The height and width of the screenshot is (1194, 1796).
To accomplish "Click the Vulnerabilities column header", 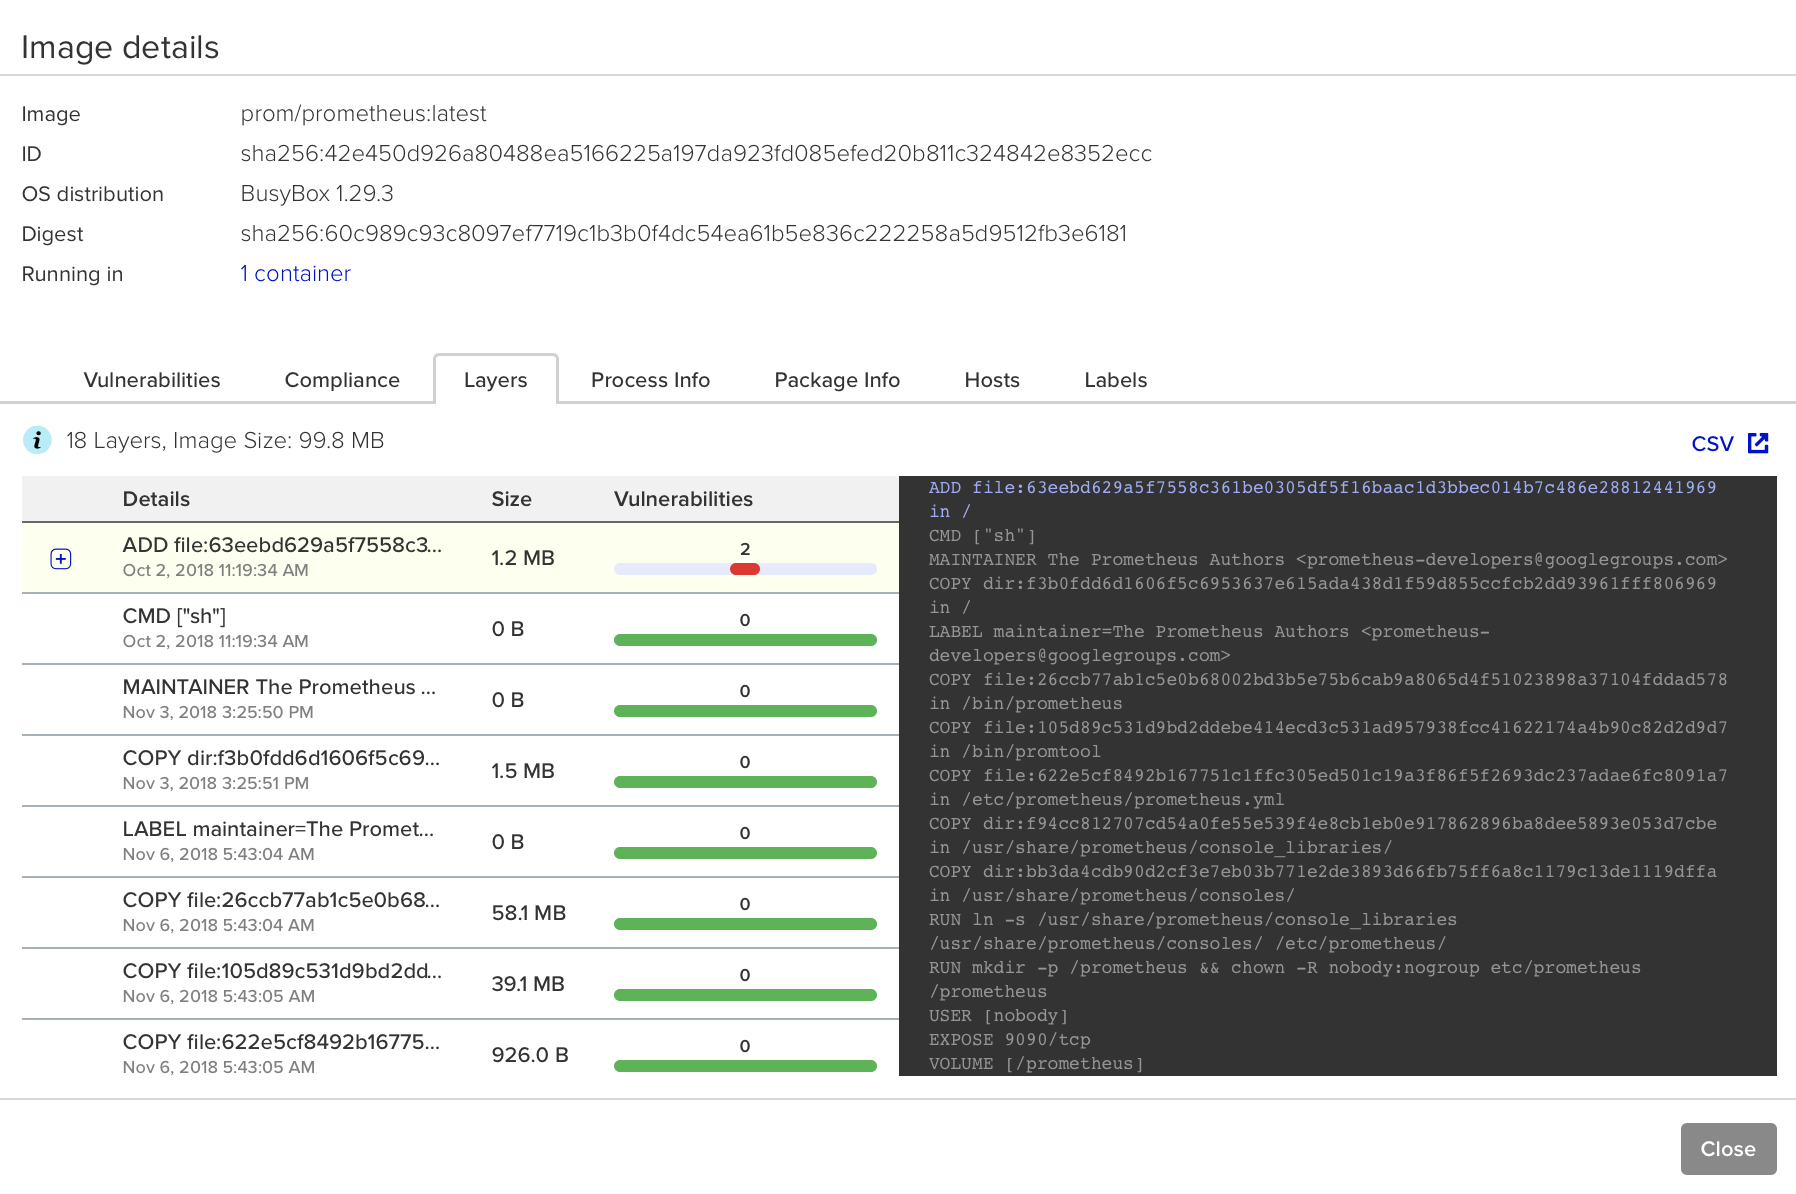I will (x=683, y=499).
